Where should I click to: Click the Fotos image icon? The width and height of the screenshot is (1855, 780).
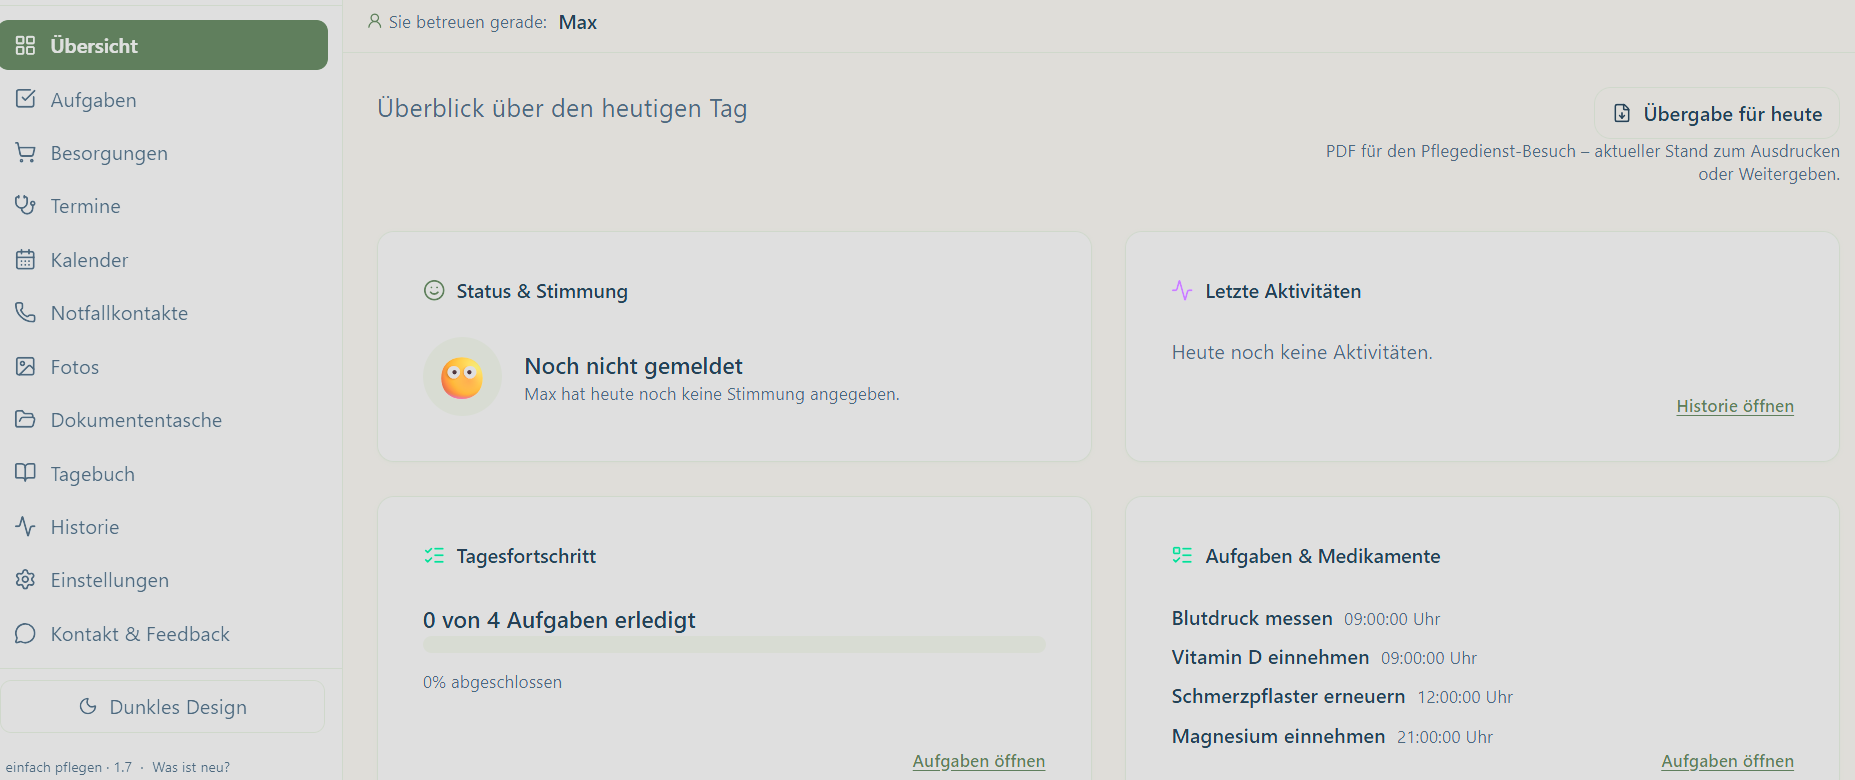click(25, 367)
